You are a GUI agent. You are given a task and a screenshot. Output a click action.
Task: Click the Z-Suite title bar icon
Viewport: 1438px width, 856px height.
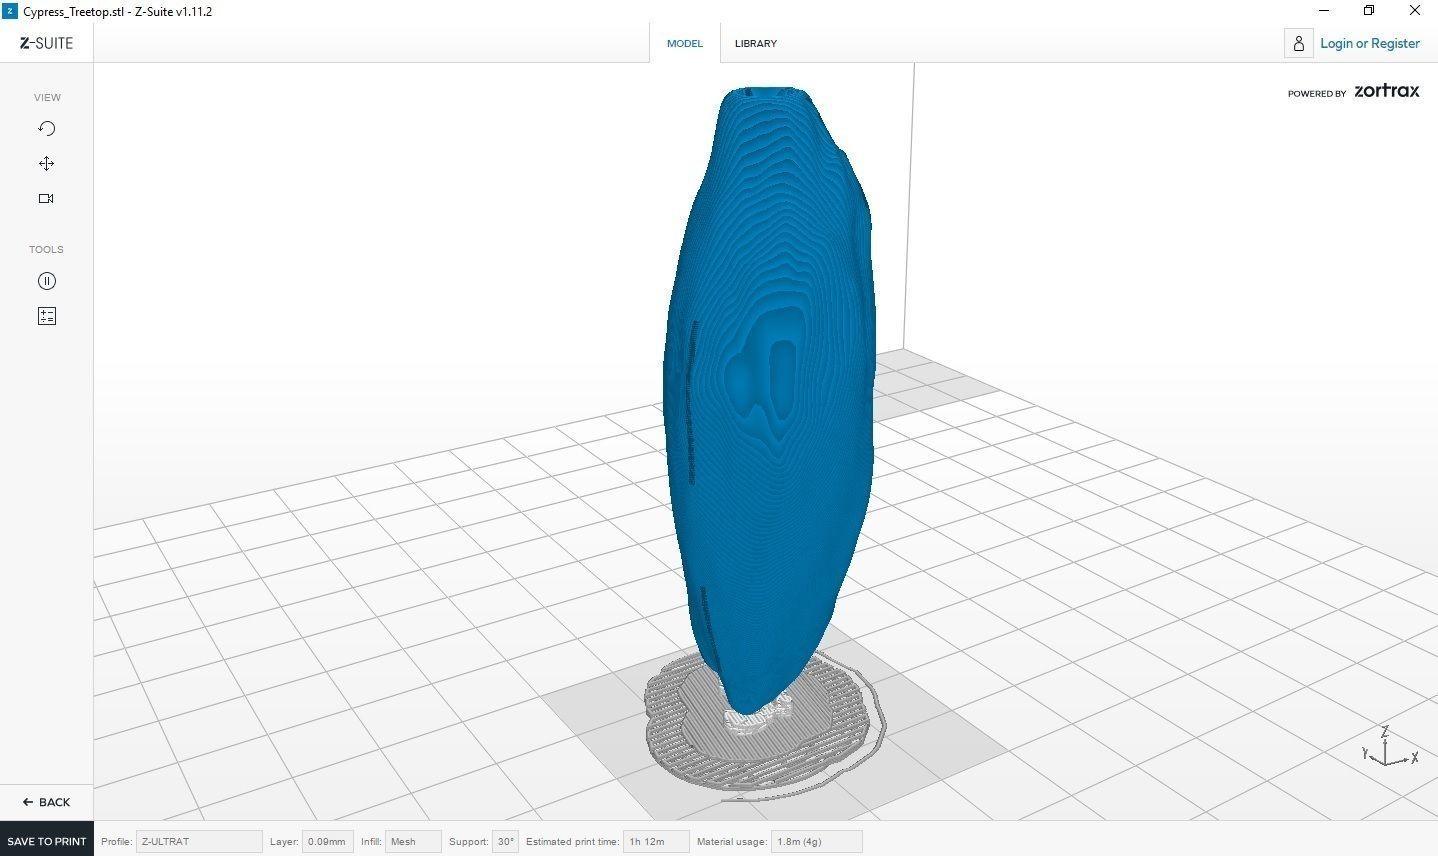click(x=10, y=11)
